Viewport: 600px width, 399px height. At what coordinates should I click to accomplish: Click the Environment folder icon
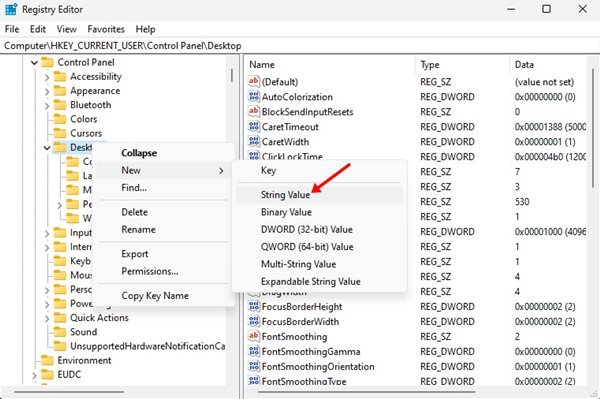(x=47, y=360)
